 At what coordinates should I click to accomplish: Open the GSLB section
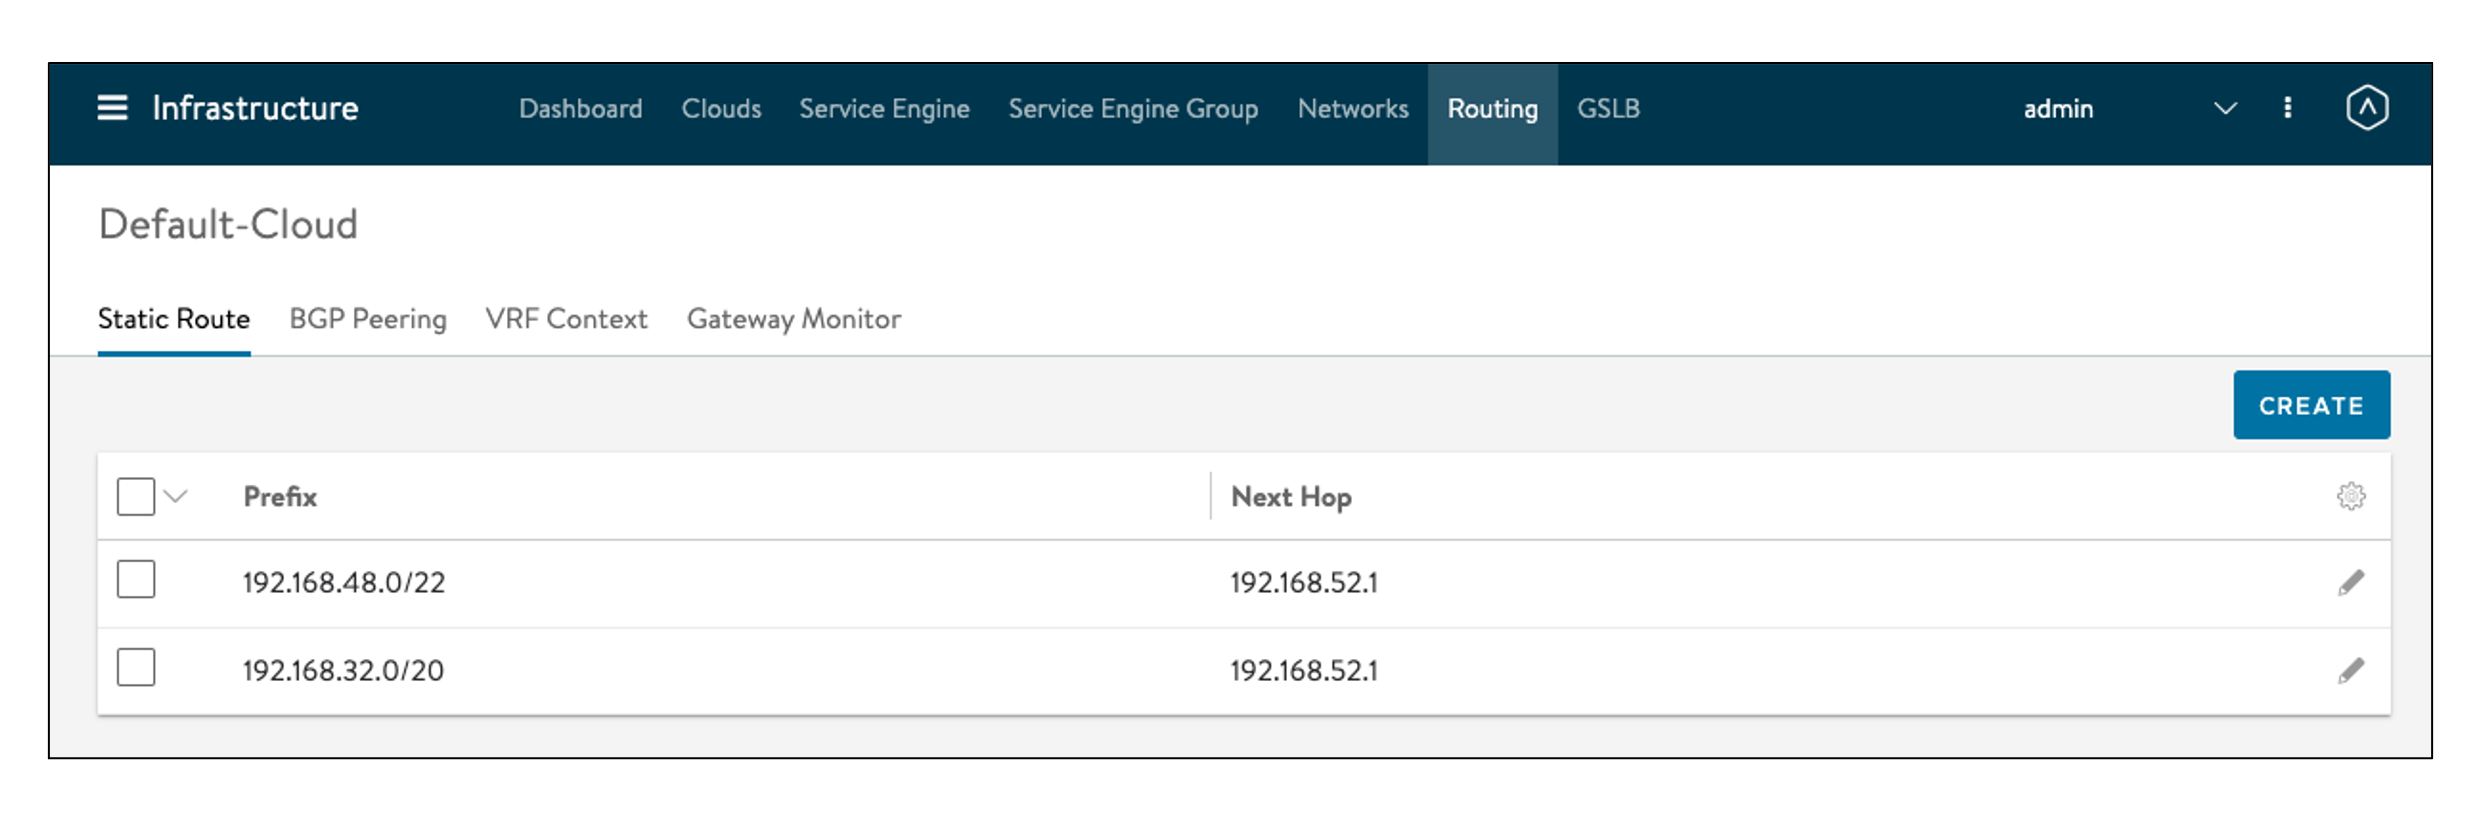1608,108
